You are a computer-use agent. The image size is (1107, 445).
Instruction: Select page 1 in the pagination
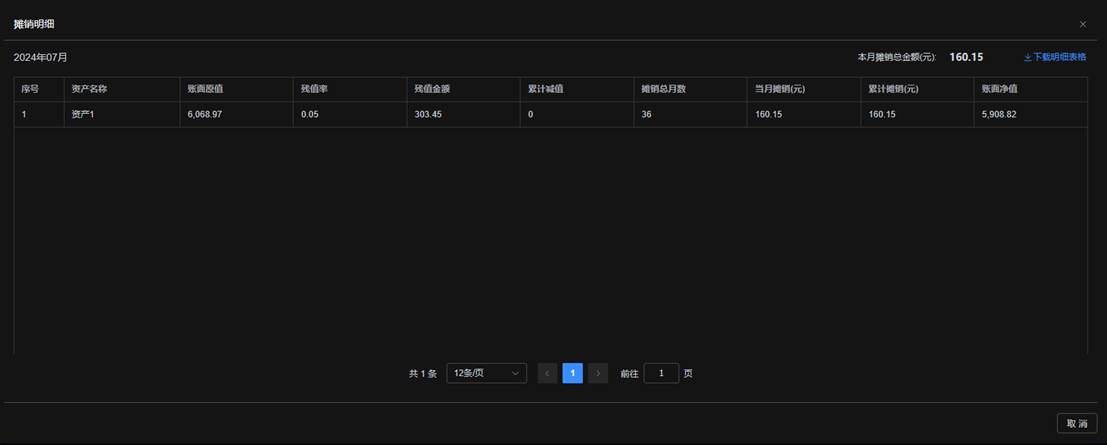(572, 373)
